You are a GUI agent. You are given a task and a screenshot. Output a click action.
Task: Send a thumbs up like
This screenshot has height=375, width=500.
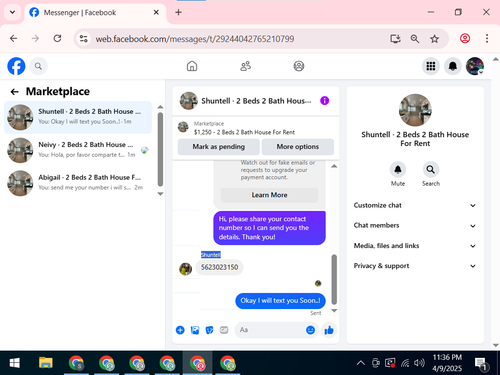pyautogui.click(x=329, y=330)
